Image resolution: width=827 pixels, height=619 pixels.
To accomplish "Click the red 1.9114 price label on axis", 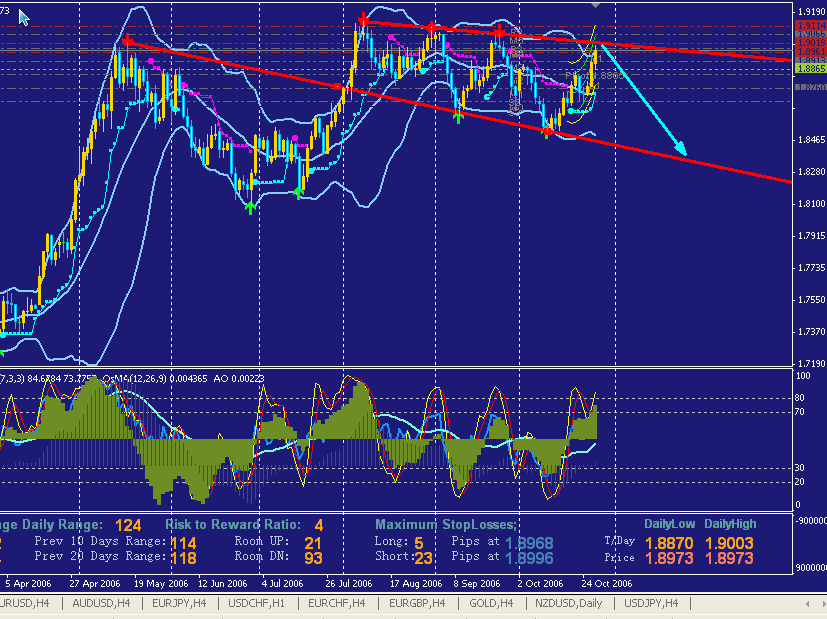I will click(810, 26).
